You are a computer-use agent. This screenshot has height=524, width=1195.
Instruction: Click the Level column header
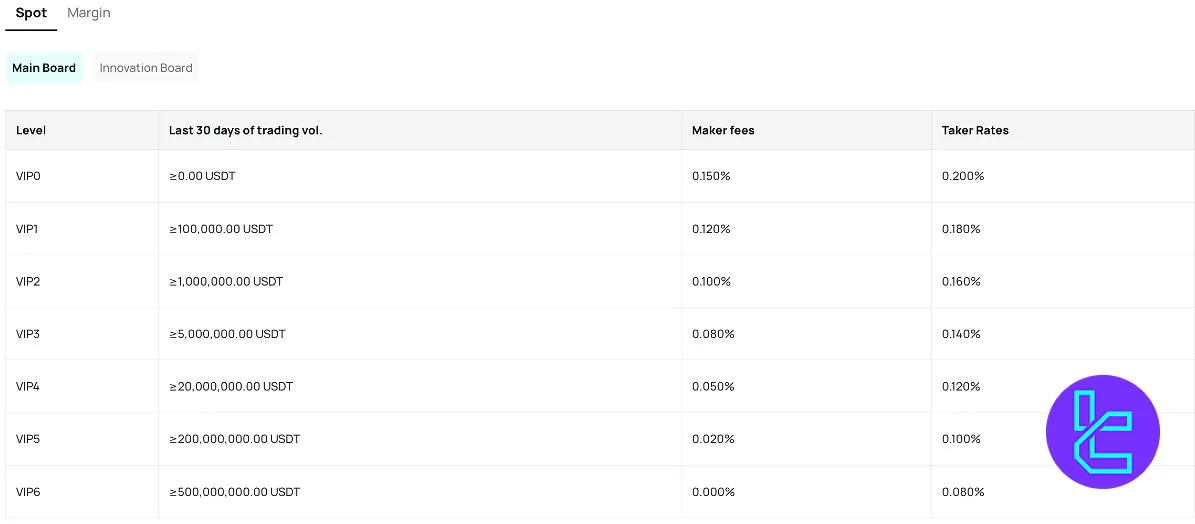point(31,130)
